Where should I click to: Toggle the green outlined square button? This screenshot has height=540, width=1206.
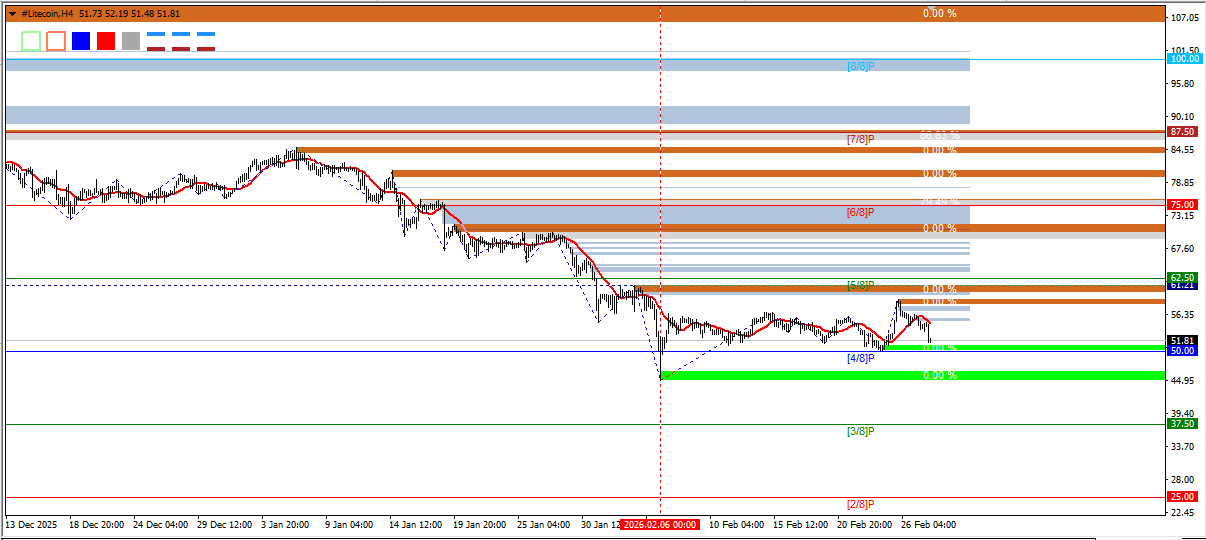(31, 41)
